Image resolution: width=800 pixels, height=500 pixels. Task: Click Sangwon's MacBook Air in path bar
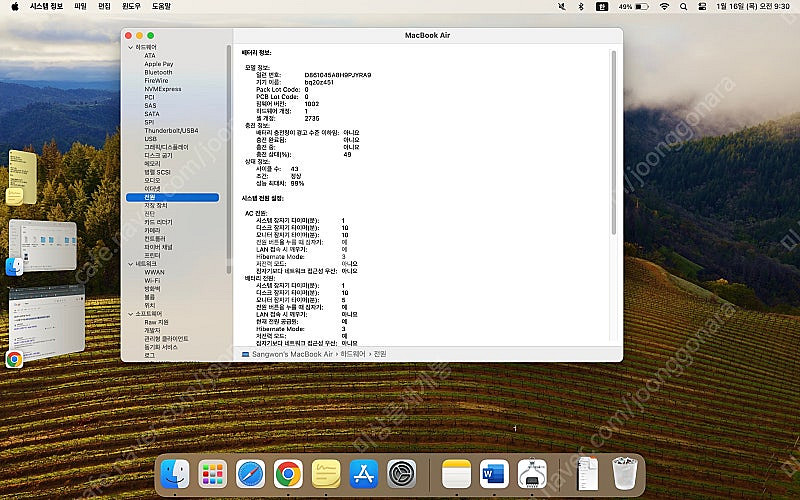click(292, 354)
